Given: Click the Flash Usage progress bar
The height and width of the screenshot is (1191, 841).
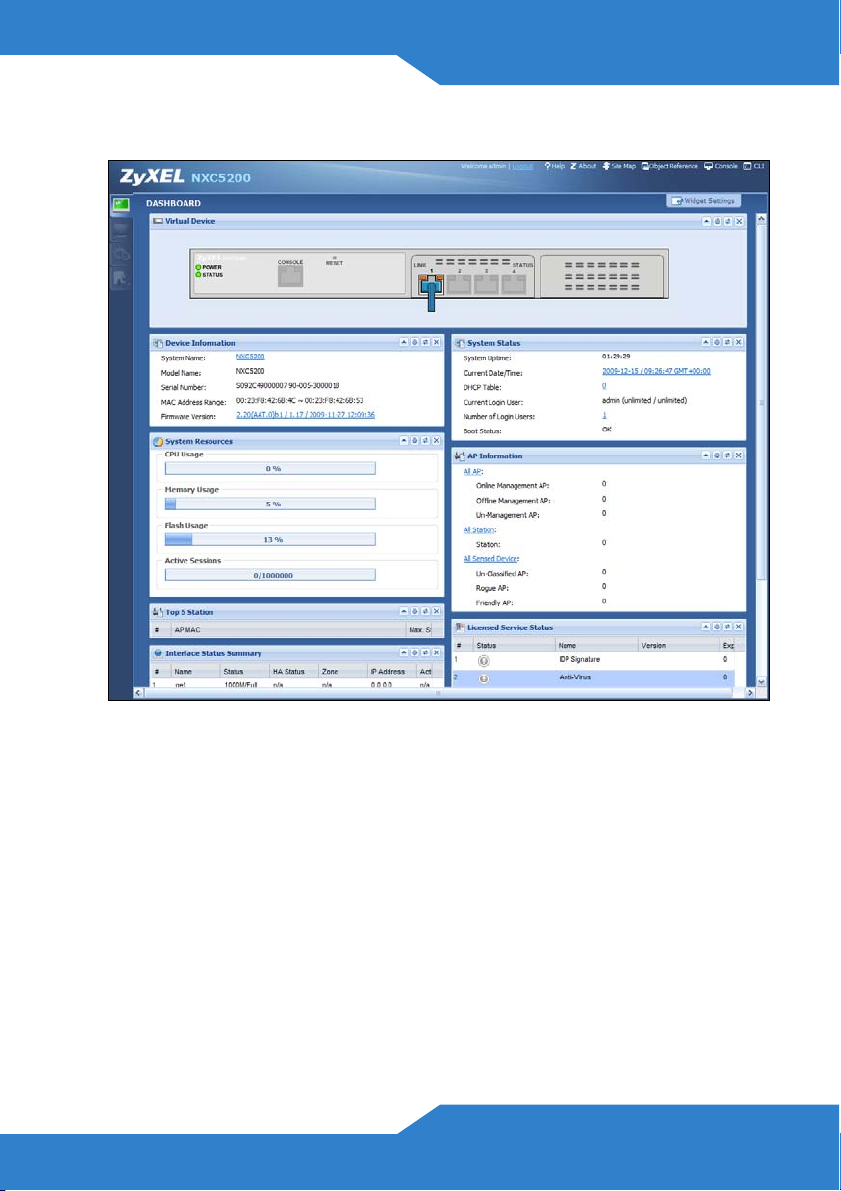Looking at the screenshot, I should click(x=270, y=539).
